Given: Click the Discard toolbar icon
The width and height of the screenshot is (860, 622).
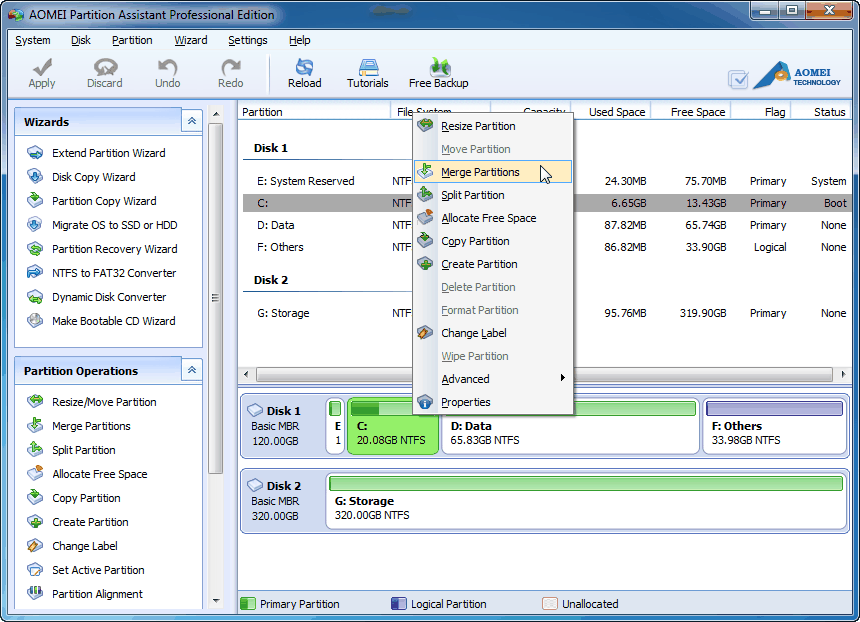Looking at the screenshot, I should [x=104, y=72].
